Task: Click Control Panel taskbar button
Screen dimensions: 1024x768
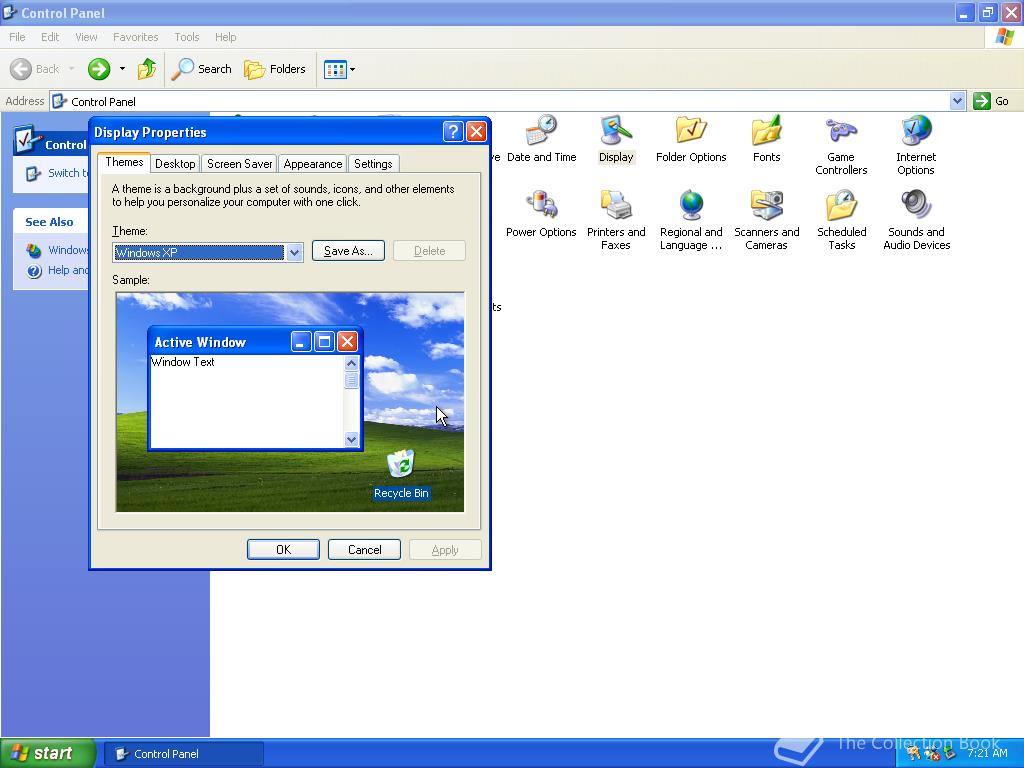Action: click(184, 754)
